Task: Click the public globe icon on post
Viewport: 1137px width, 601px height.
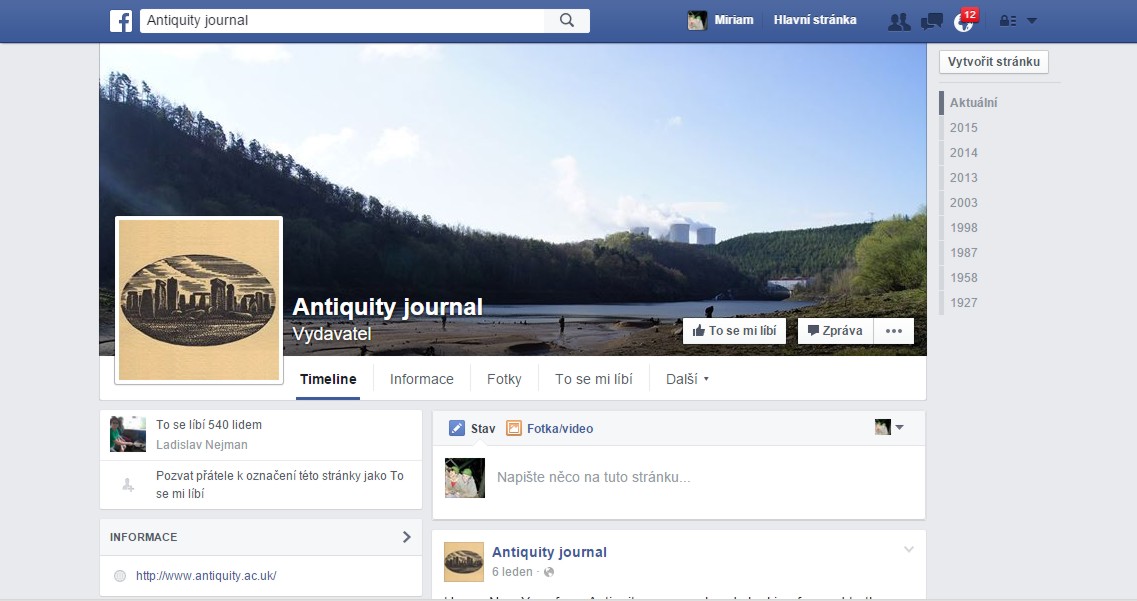Action: [549, 573]
